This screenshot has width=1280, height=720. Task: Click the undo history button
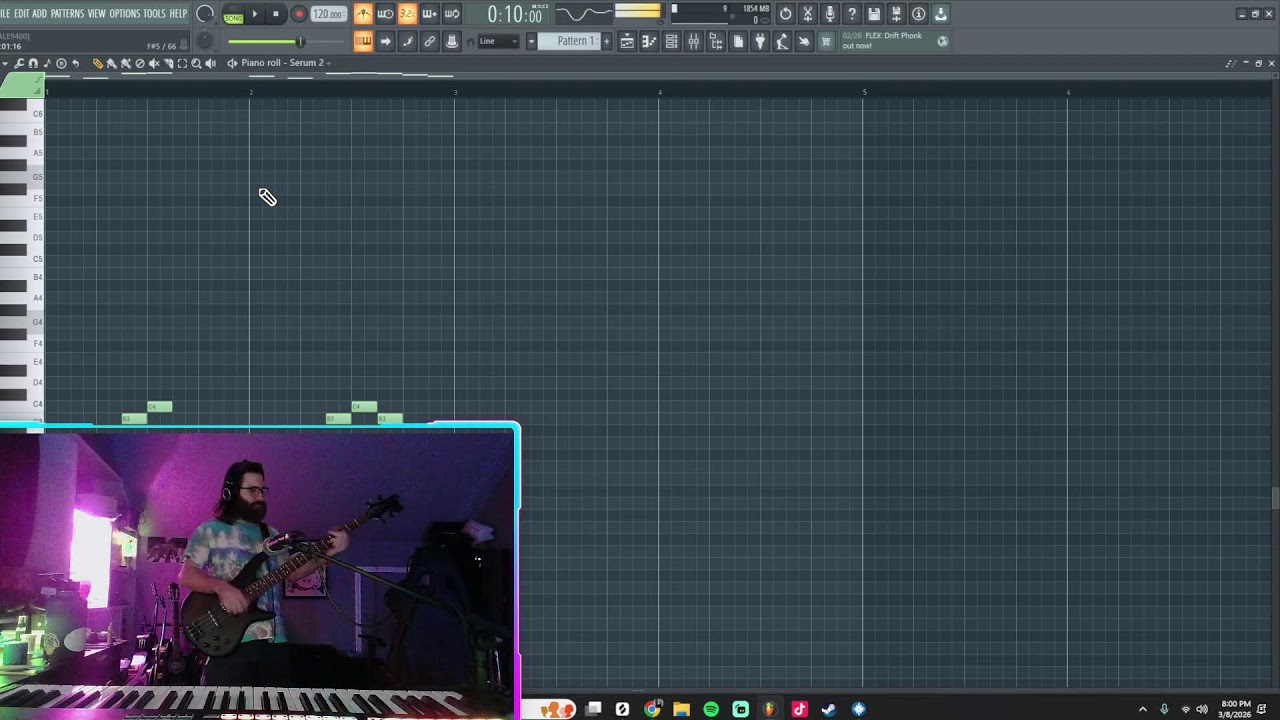coord(786,14)
